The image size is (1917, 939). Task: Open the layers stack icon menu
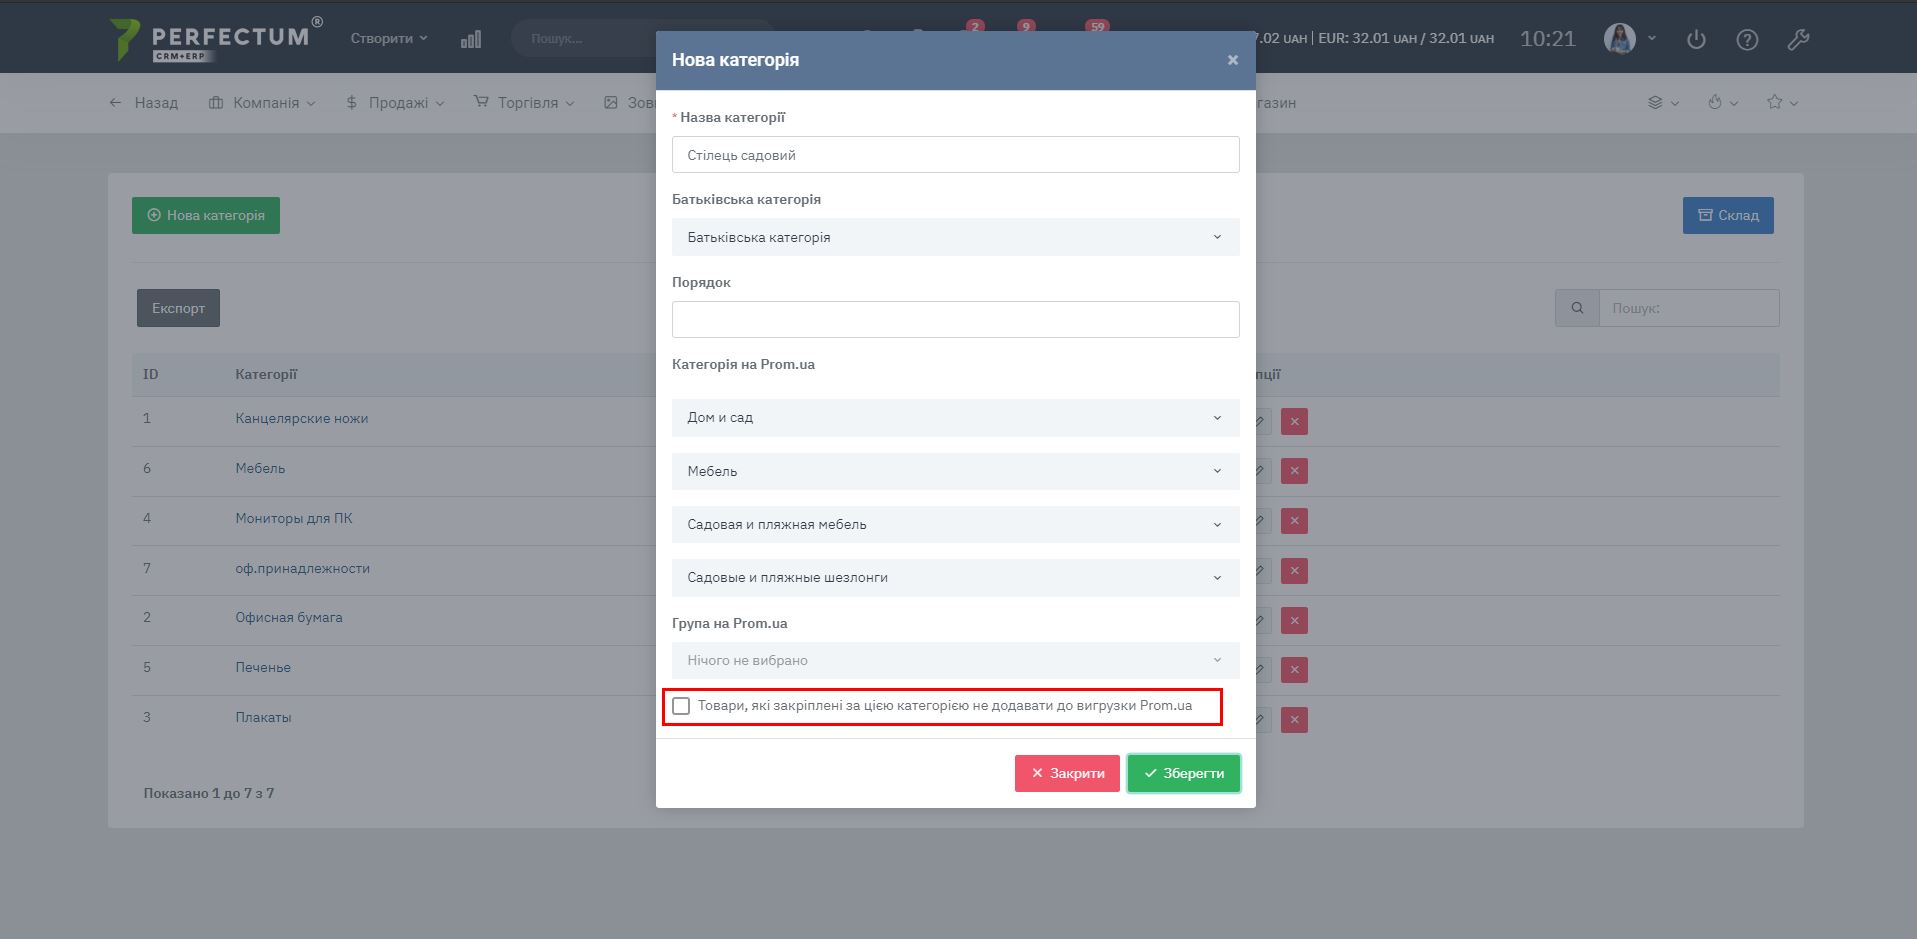click(1656, 102)
